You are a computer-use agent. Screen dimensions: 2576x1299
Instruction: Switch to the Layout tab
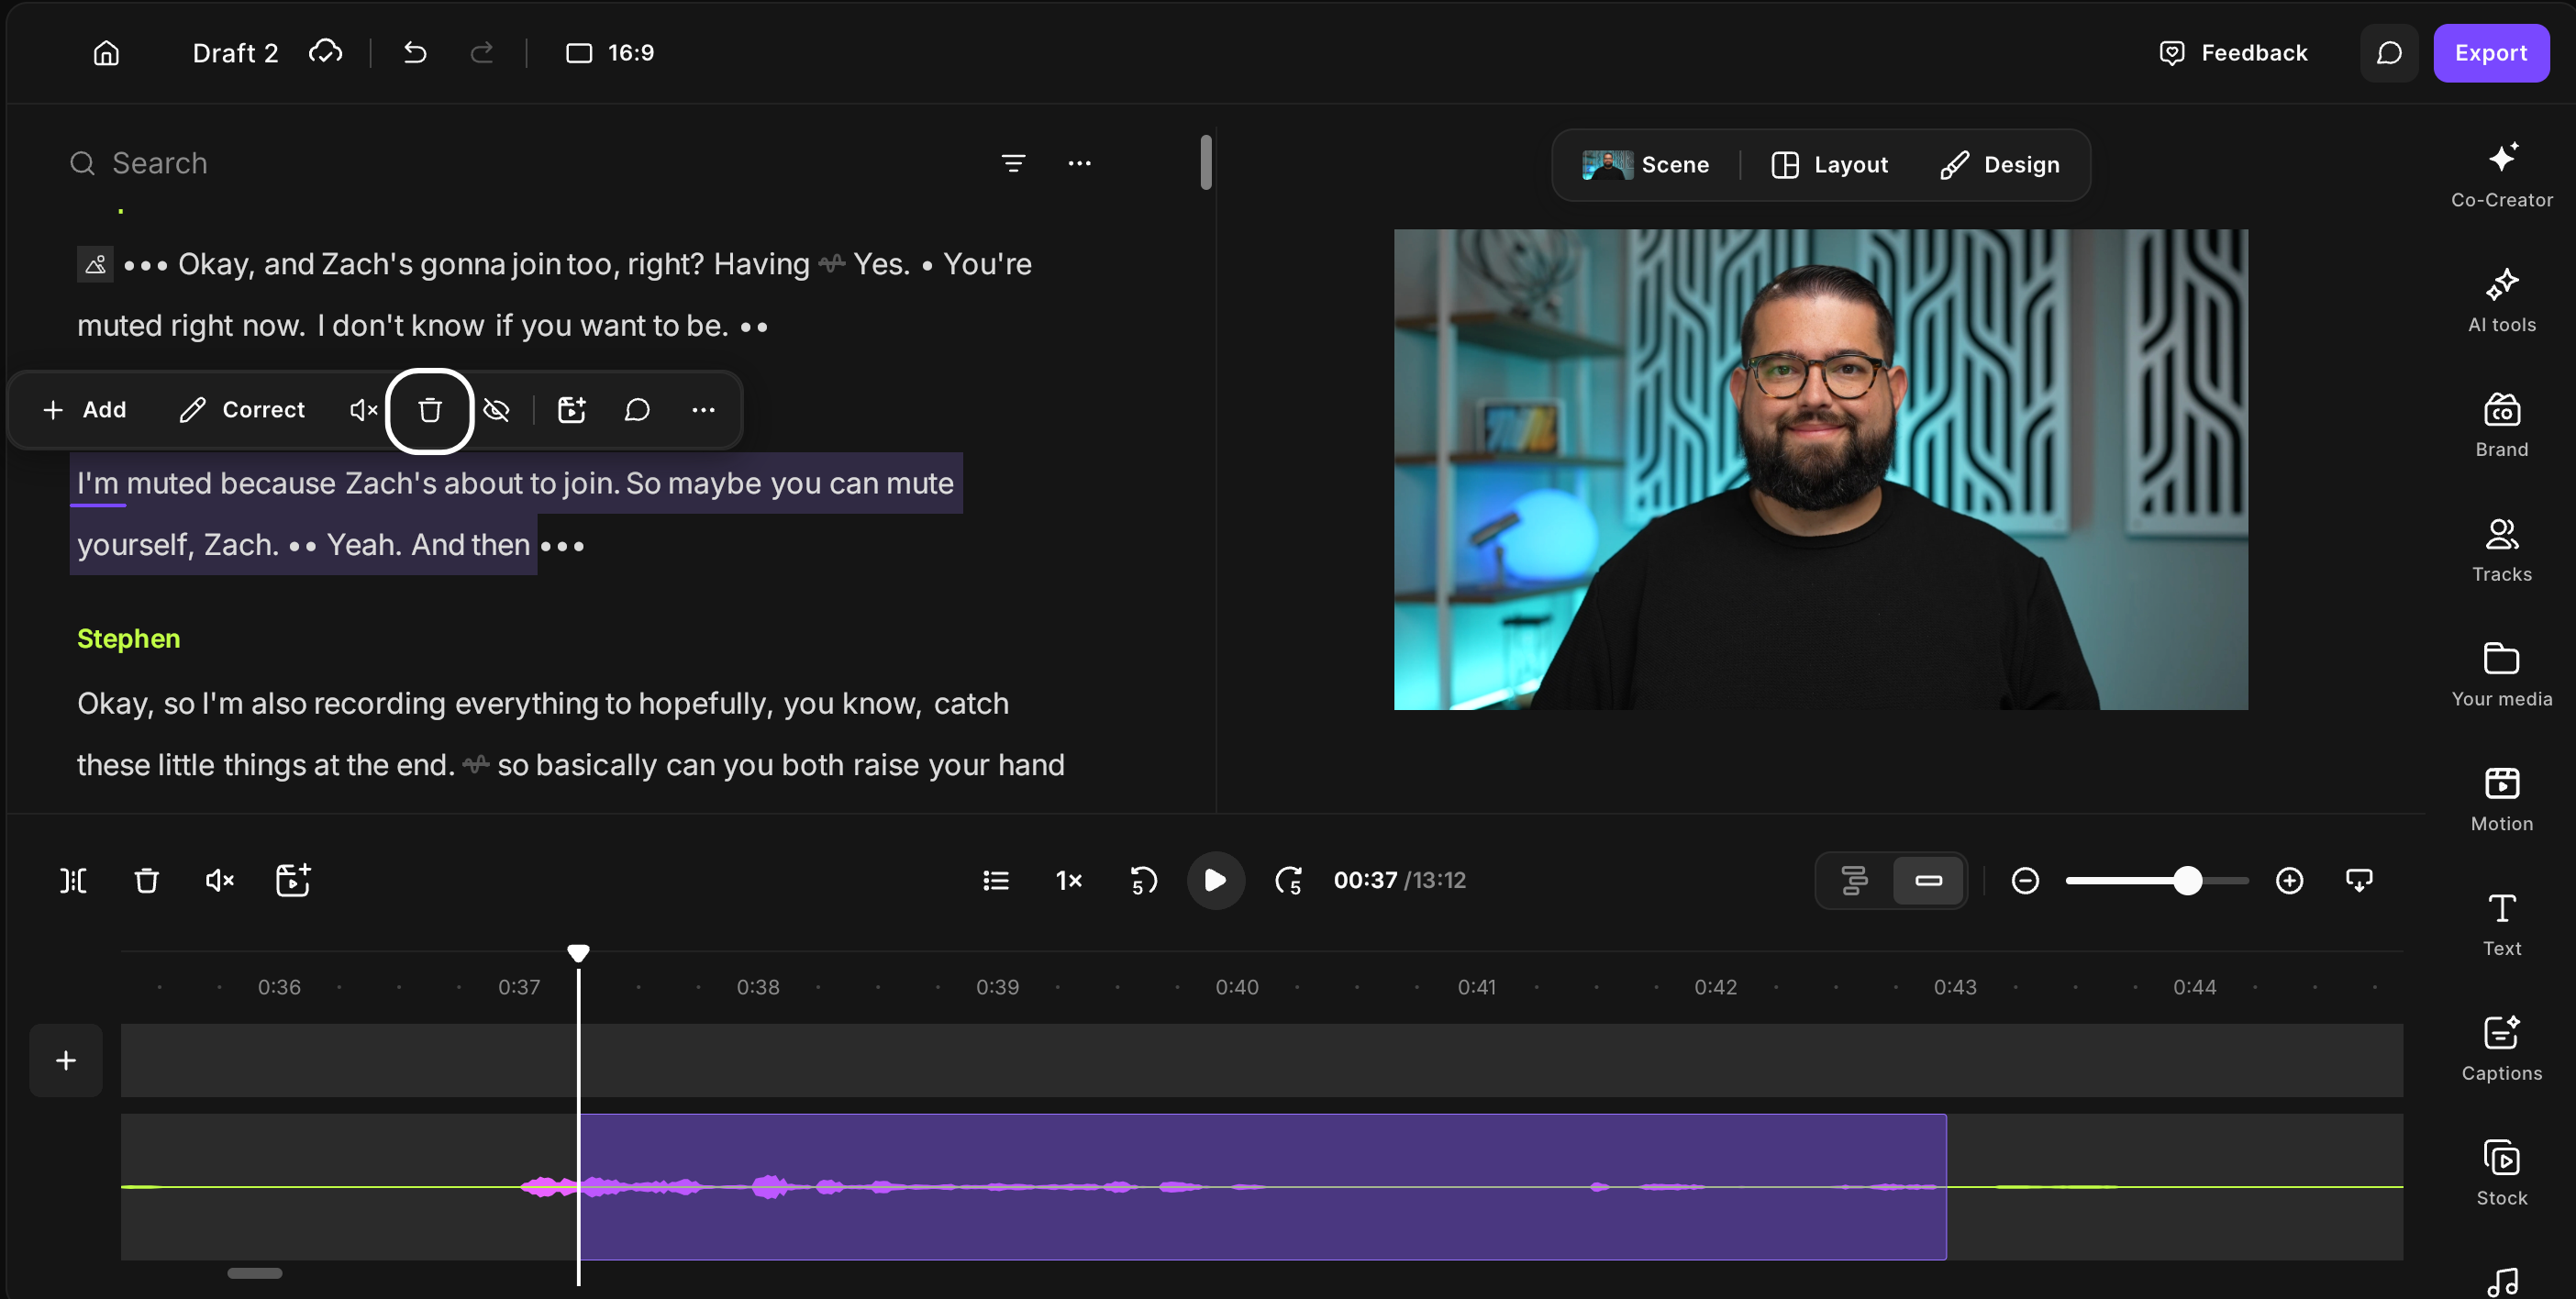[1829, 165]
